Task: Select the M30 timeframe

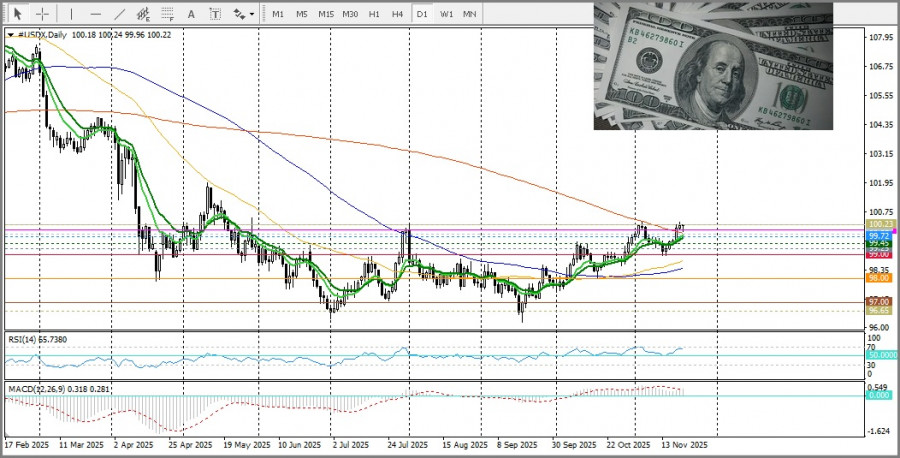Action: click(x=350, y=14)
